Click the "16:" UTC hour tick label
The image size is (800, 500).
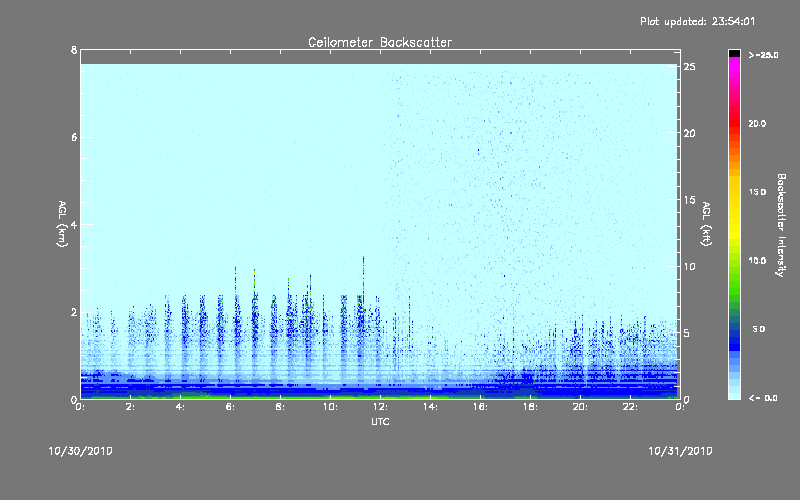click(480, 407)
